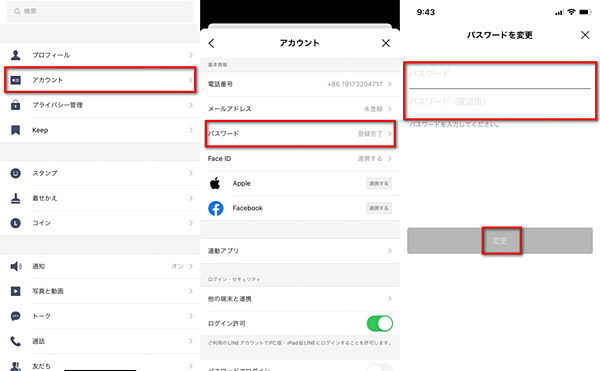Click the ログイン許可 label

227,324
